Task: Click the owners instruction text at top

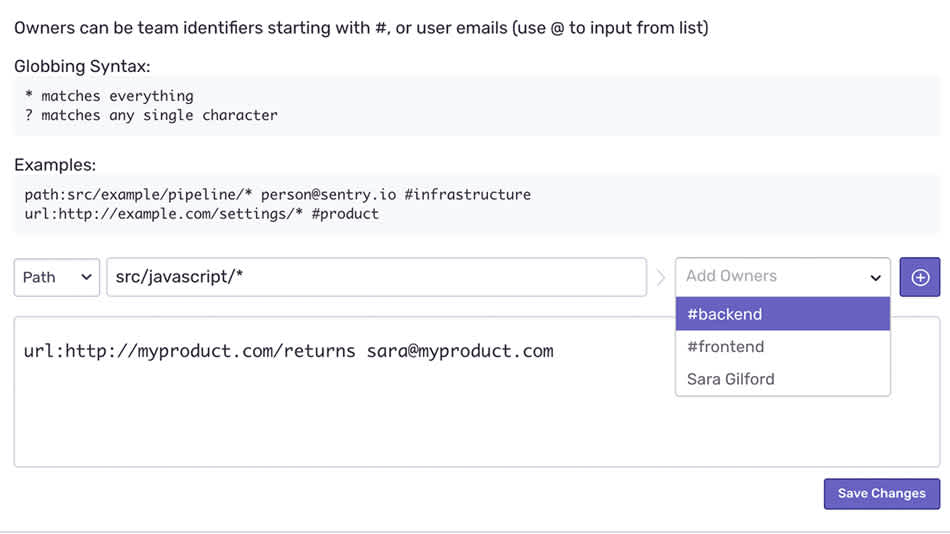Action: [x=361, y=28]
